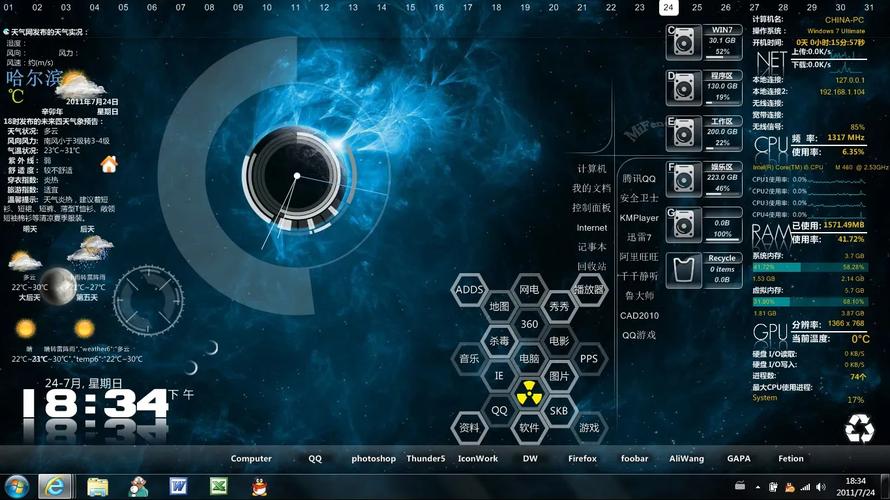Launch the QQ hexagon tile

pos(499,410)
